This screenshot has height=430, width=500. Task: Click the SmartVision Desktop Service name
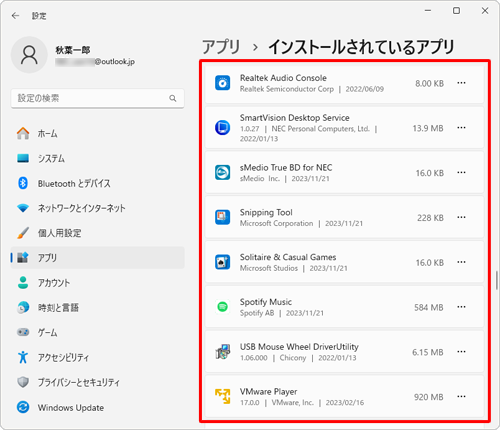(295, 118)
